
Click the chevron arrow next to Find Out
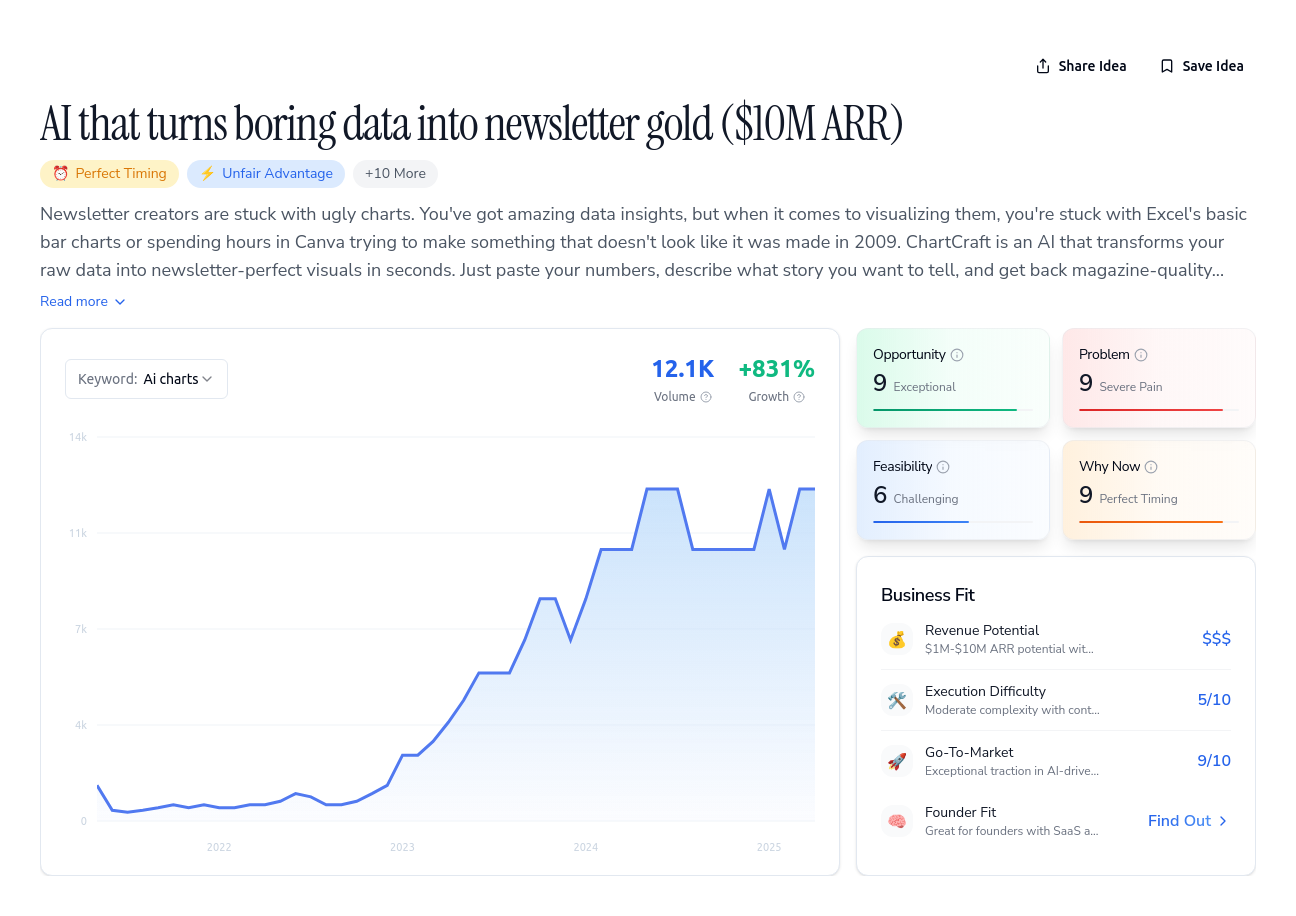coord(1223,821)
